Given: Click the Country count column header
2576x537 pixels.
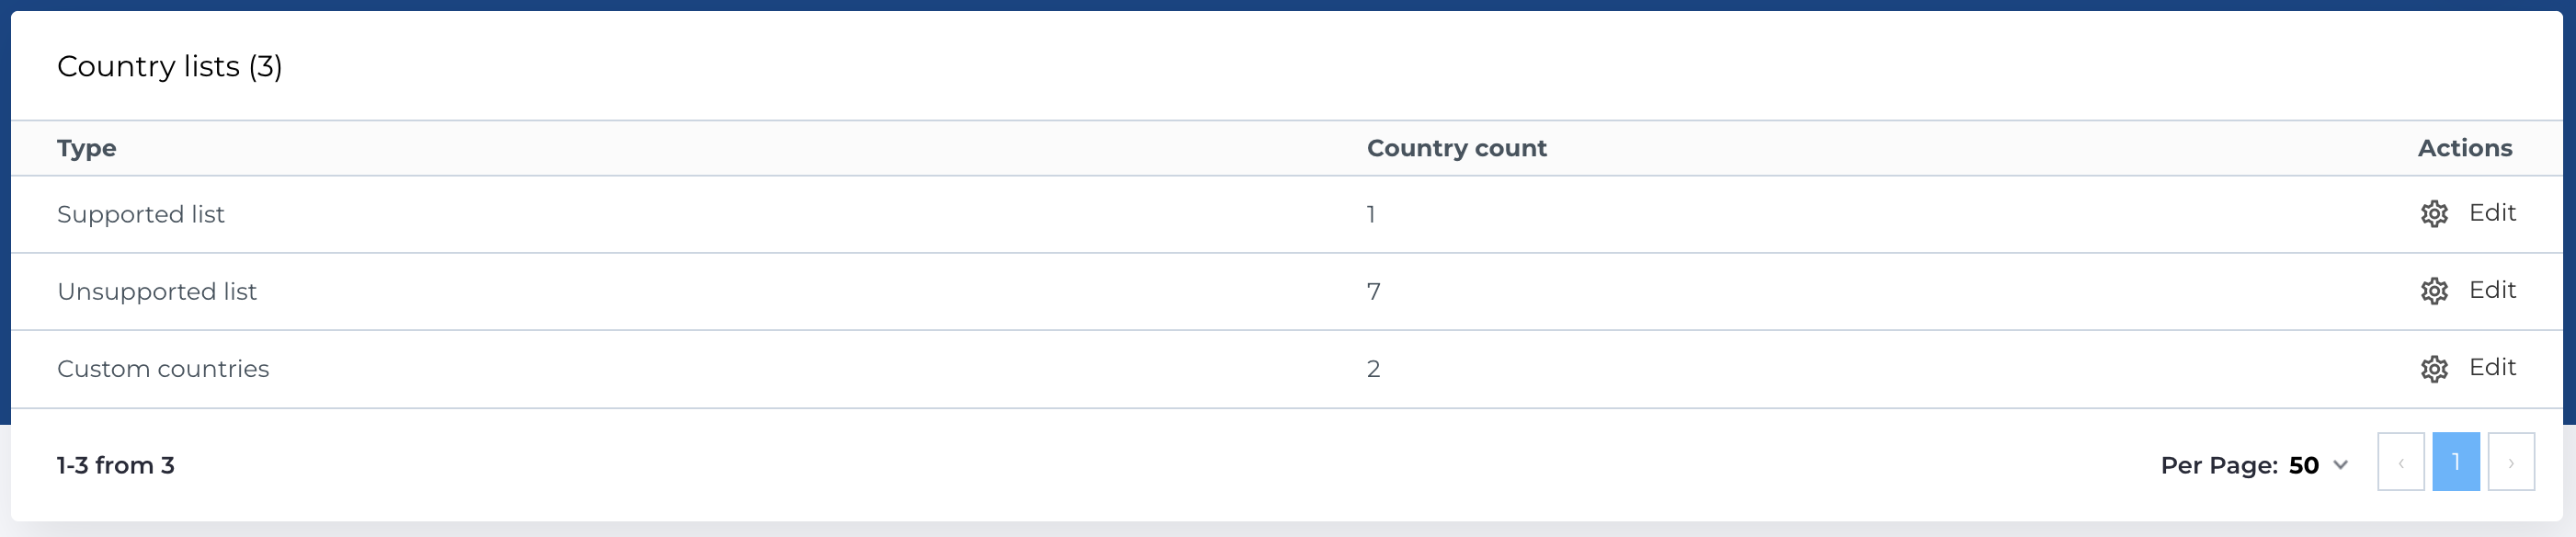Looking at the screenshot, I should tap(1456, 147).
